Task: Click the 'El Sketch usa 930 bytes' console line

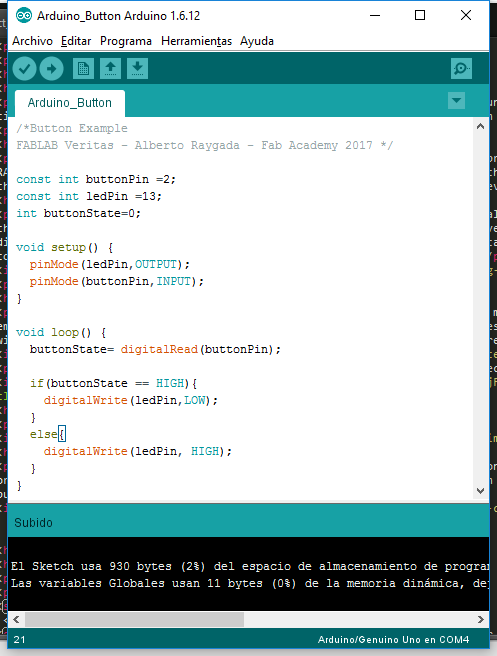Action: point(250,566)
